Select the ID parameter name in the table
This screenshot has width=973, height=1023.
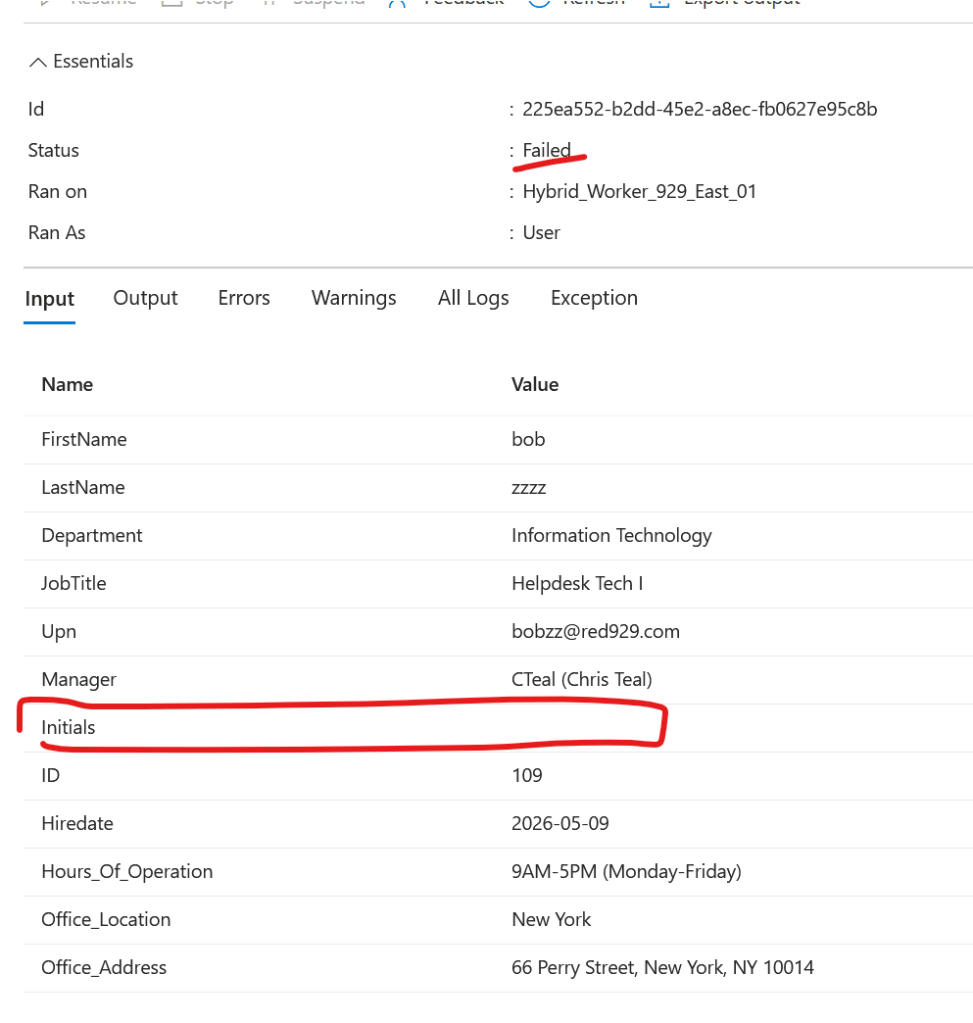coord(50,776)
